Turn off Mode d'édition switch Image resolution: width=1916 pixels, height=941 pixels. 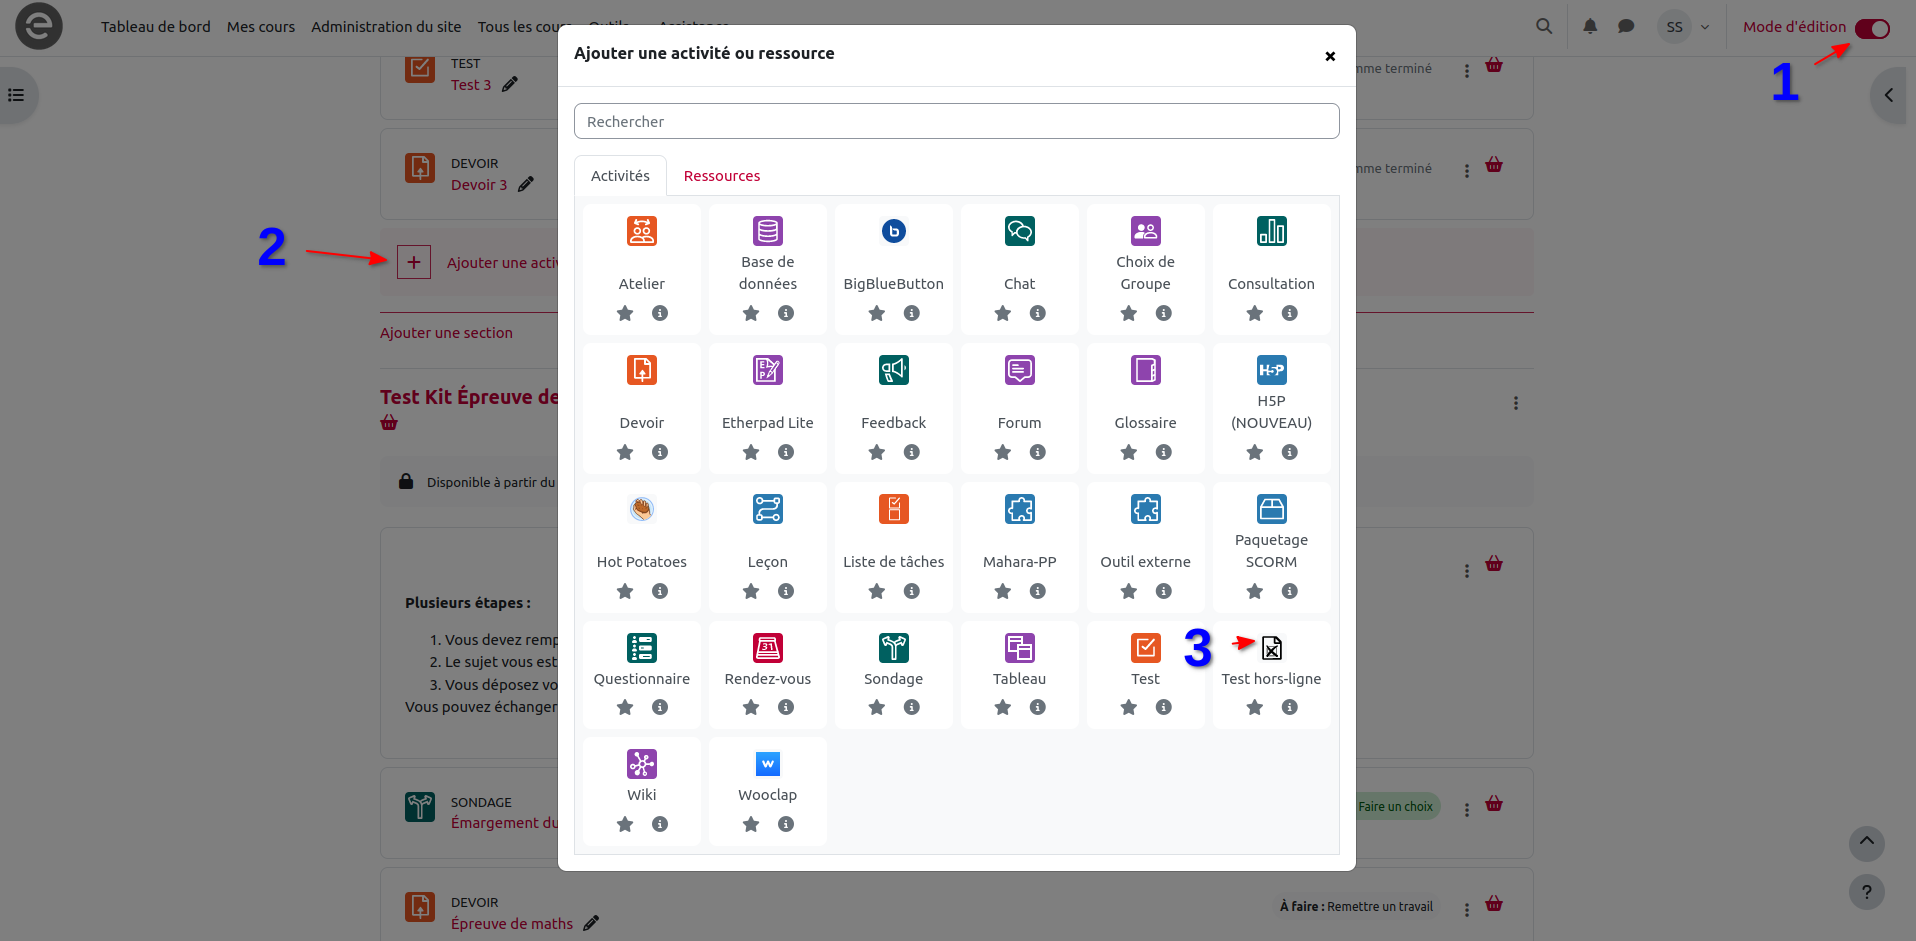(1872, 28)
